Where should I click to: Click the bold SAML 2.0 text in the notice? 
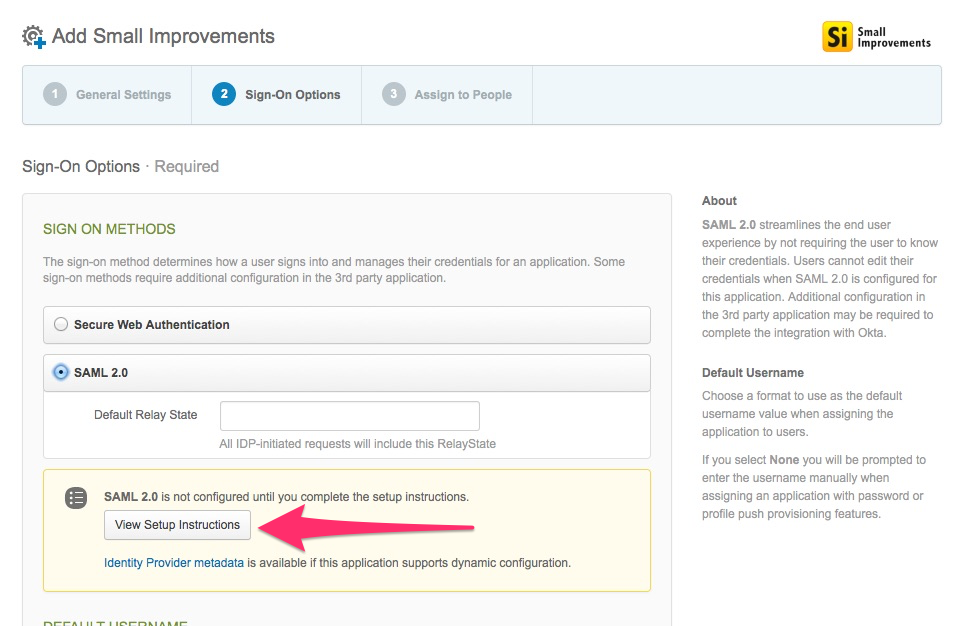point(131,497)
